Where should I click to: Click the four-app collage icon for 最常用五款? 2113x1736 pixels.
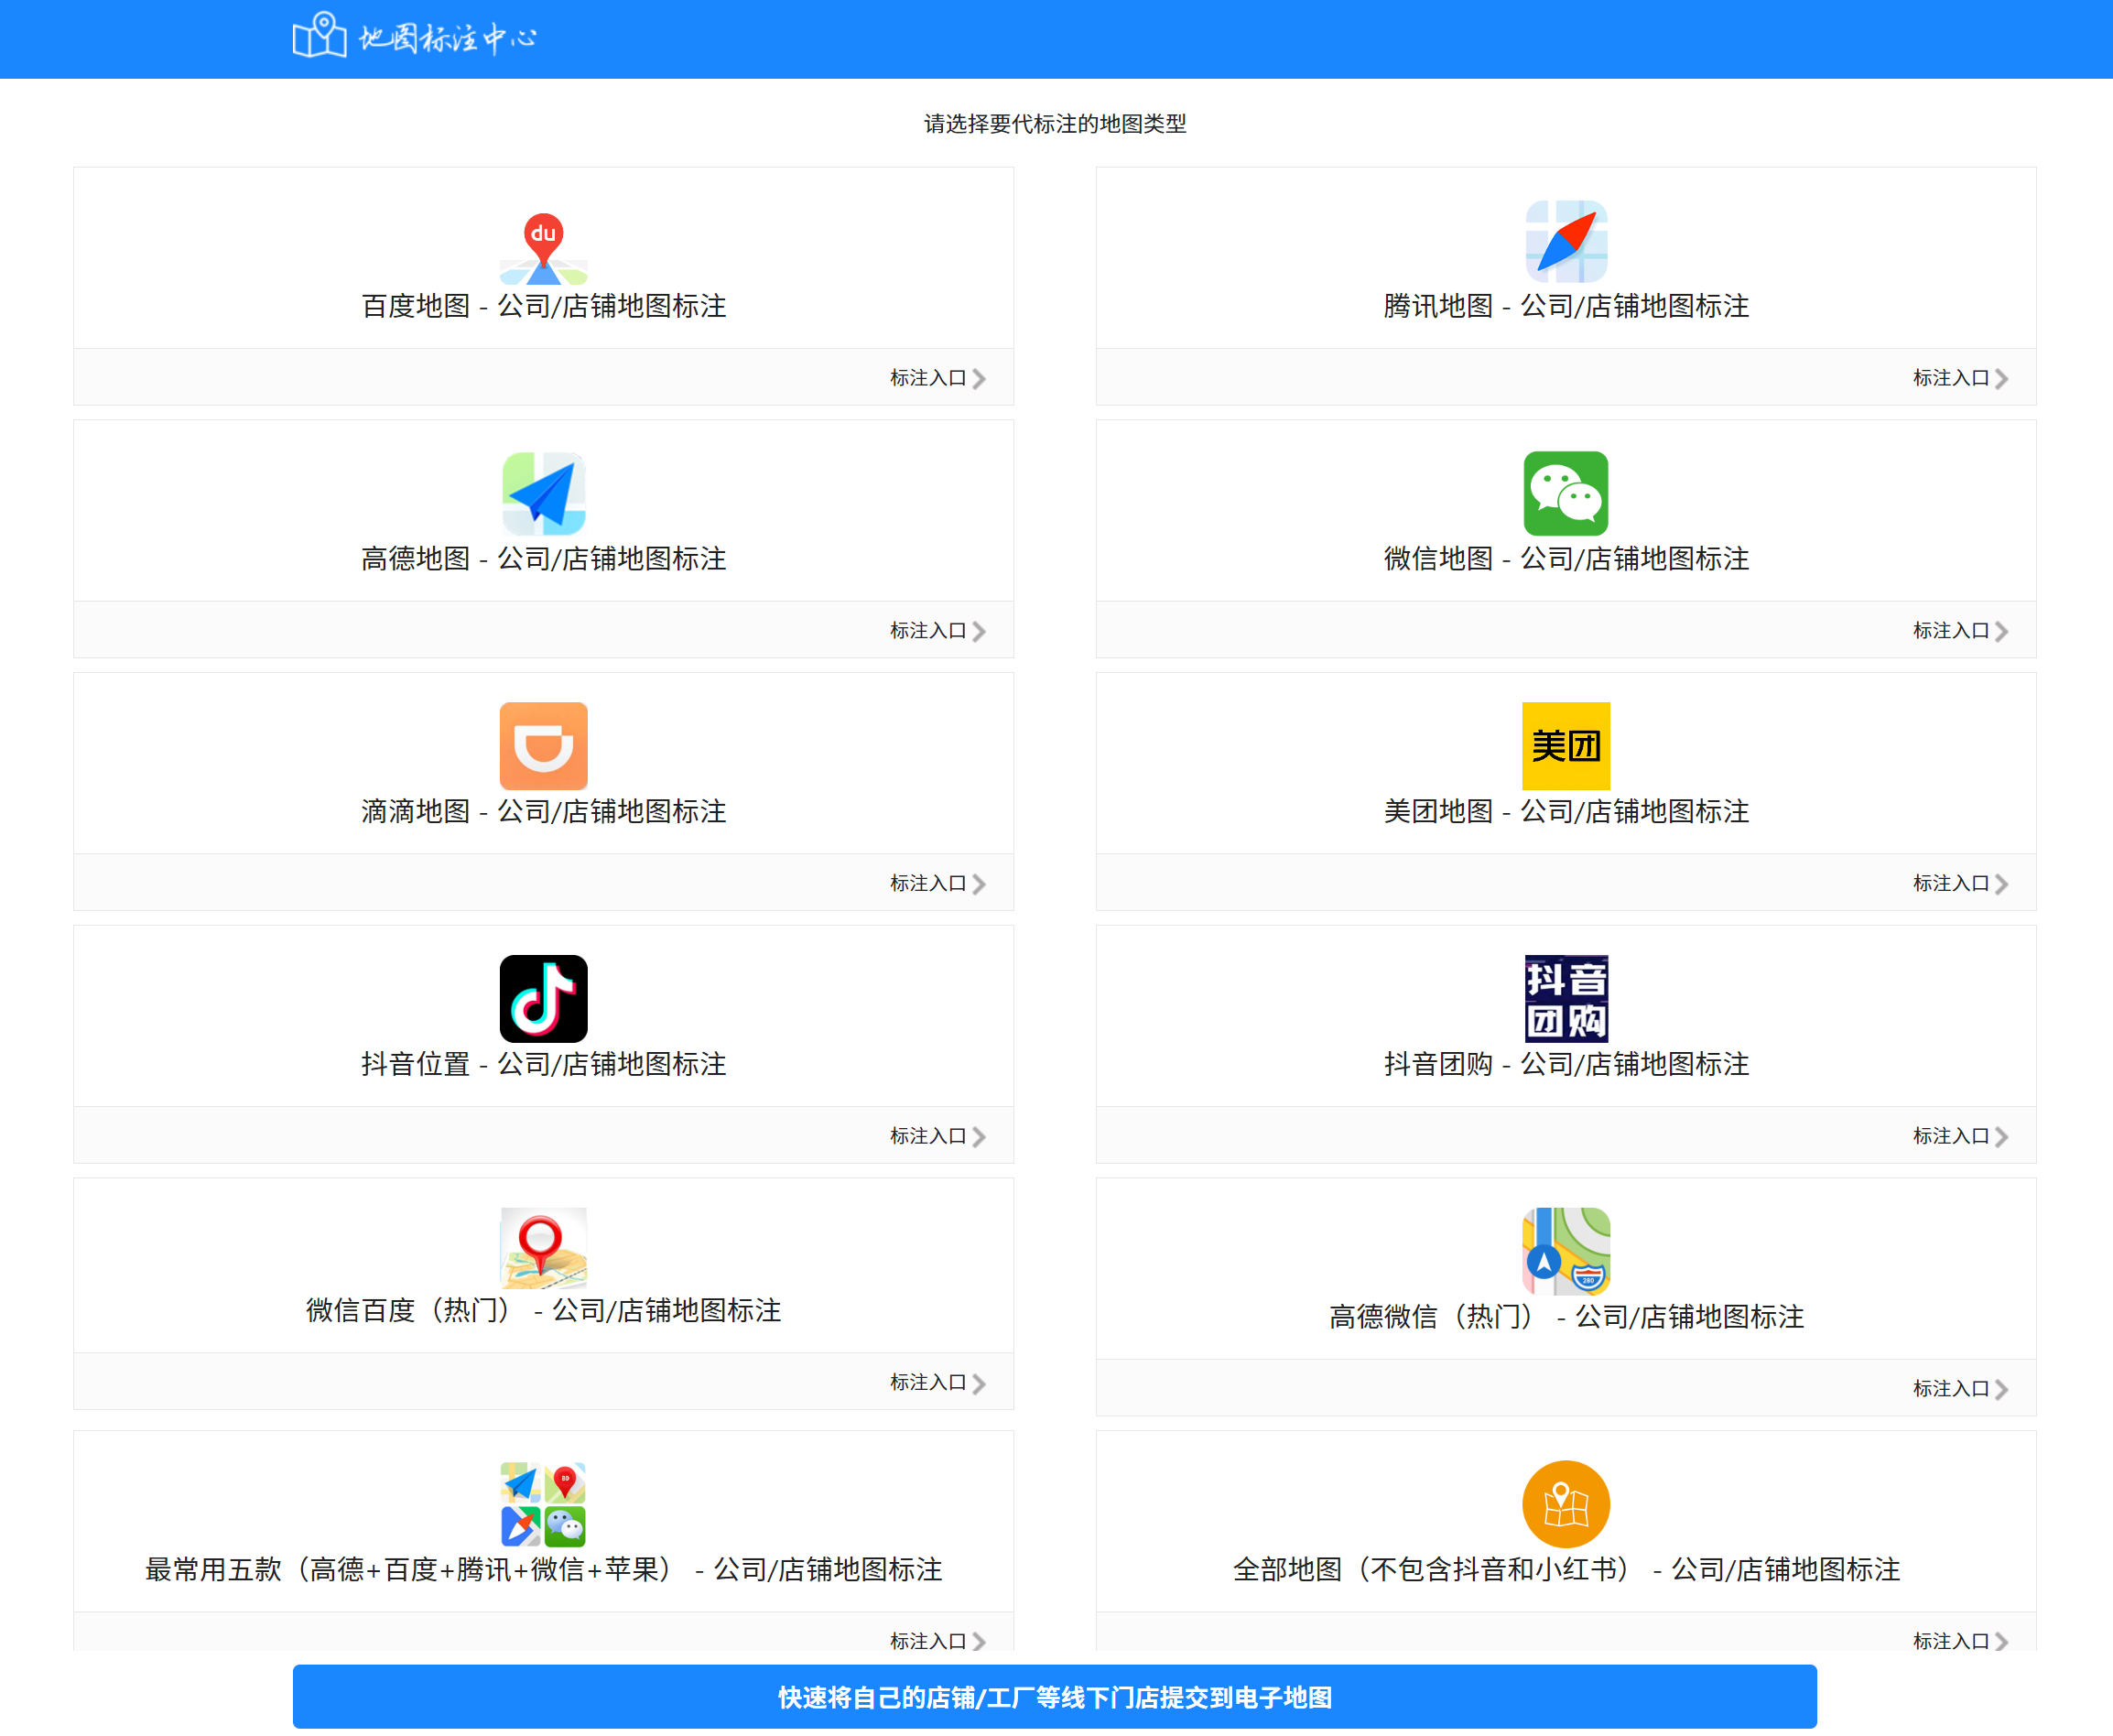(543, 1504)
